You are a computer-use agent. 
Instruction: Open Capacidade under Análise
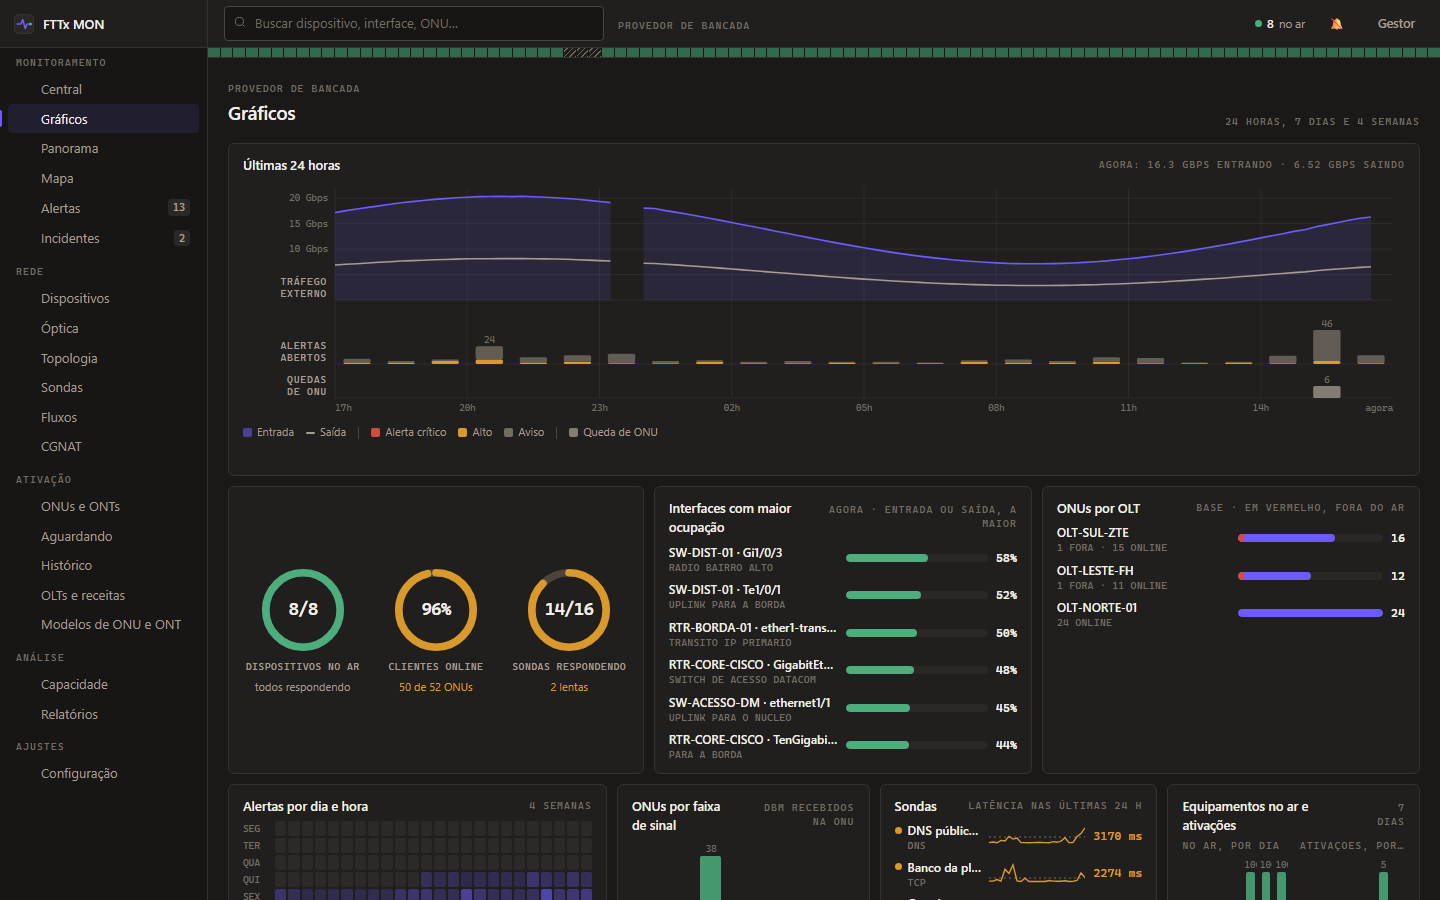(103, 685)
